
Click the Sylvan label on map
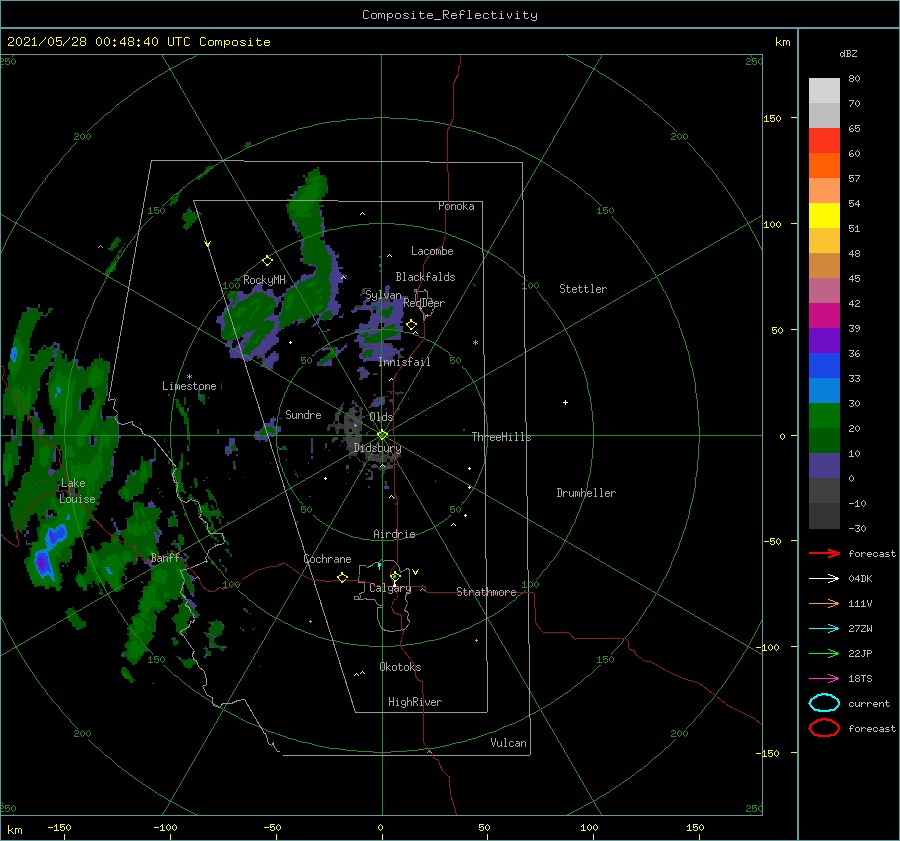[383, 295]
